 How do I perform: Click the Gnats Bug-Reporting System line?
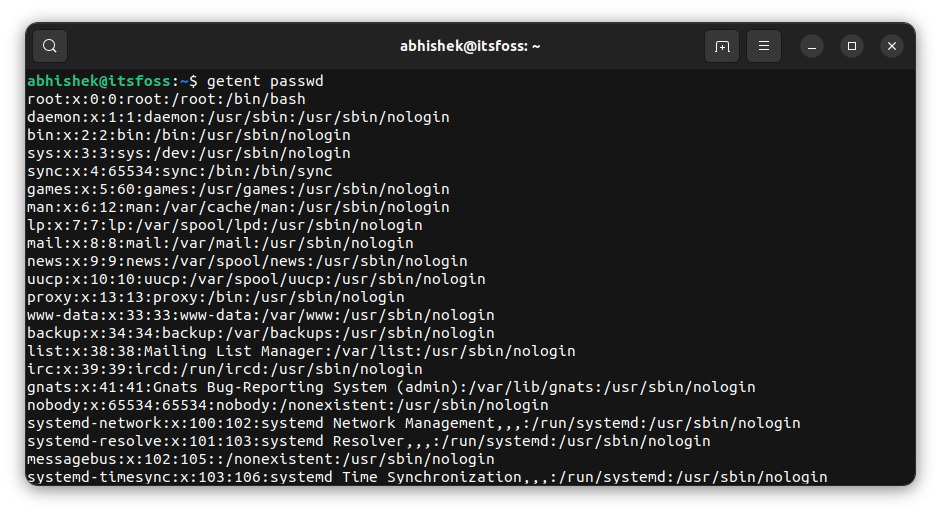tap(391, 387)
